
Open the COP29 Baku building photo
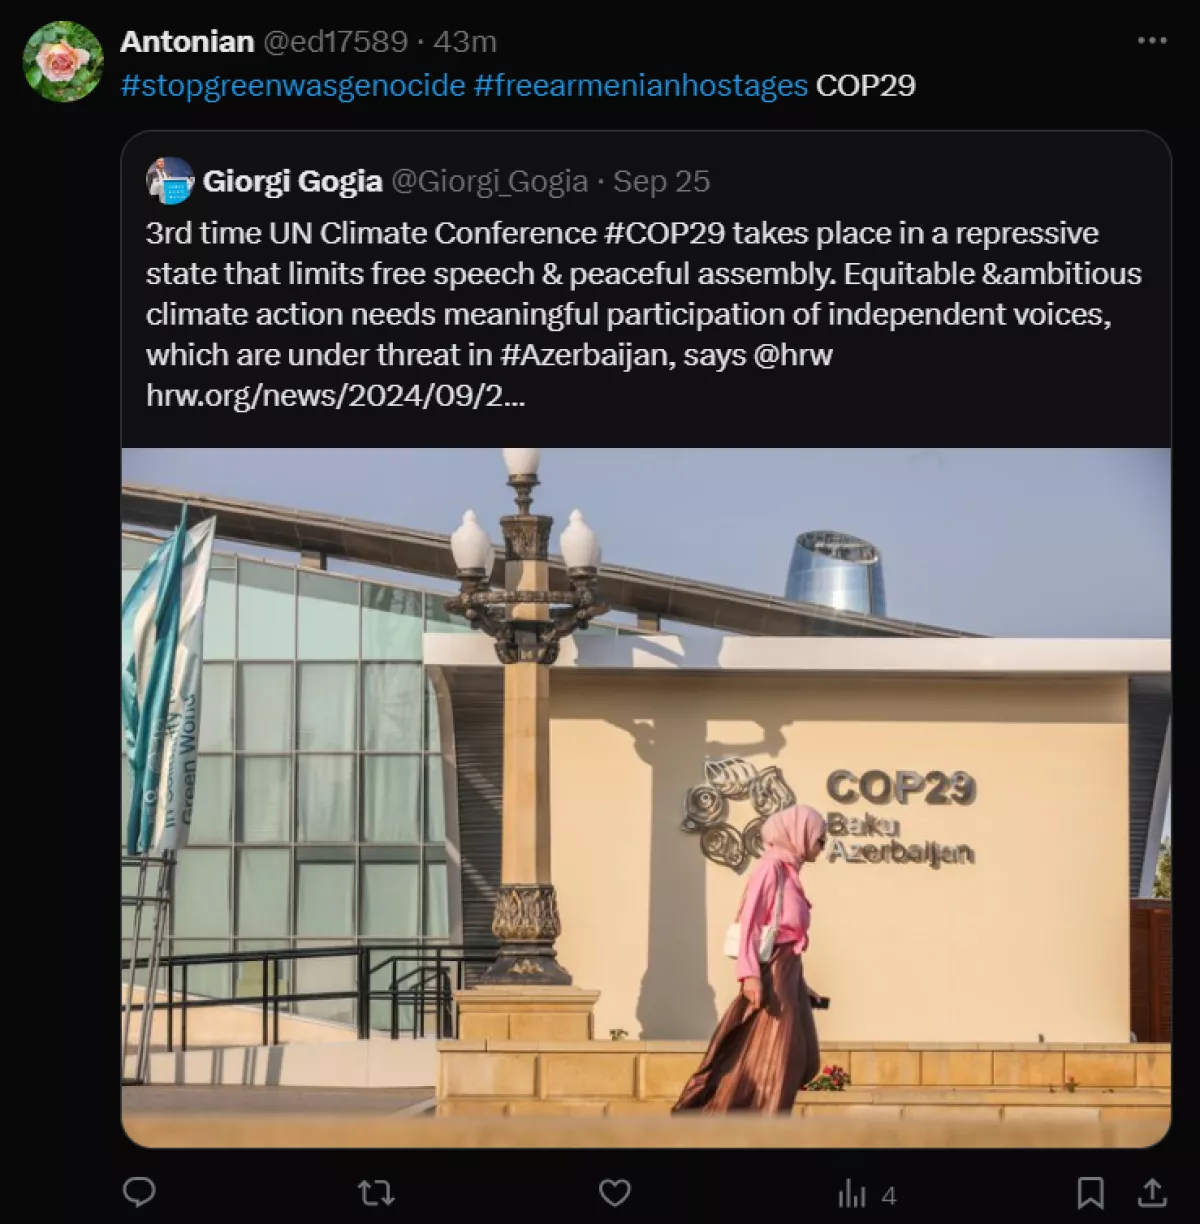[x=646, y=797]
